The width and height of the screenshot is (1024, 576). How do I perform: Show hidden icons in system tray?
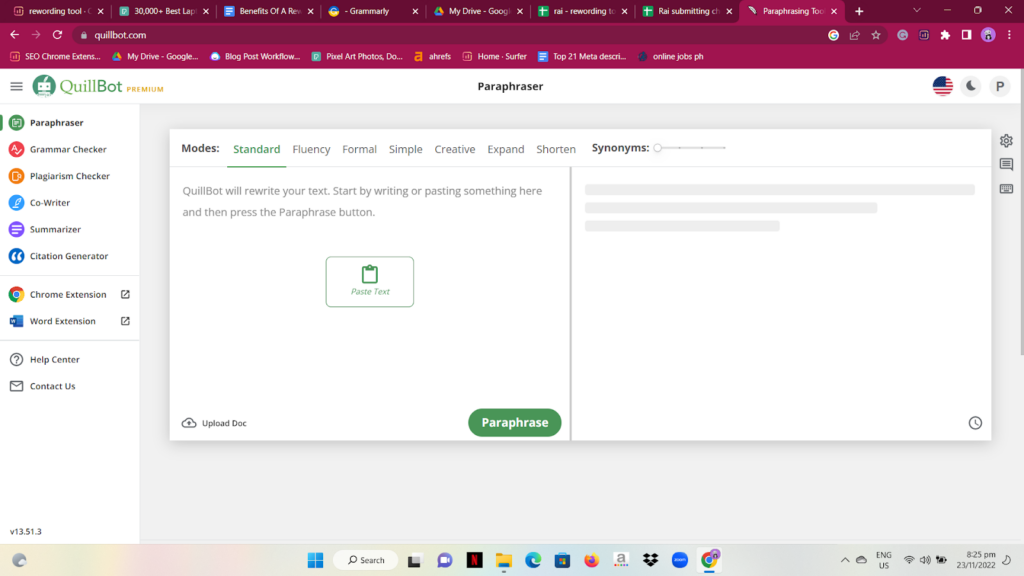845,559
